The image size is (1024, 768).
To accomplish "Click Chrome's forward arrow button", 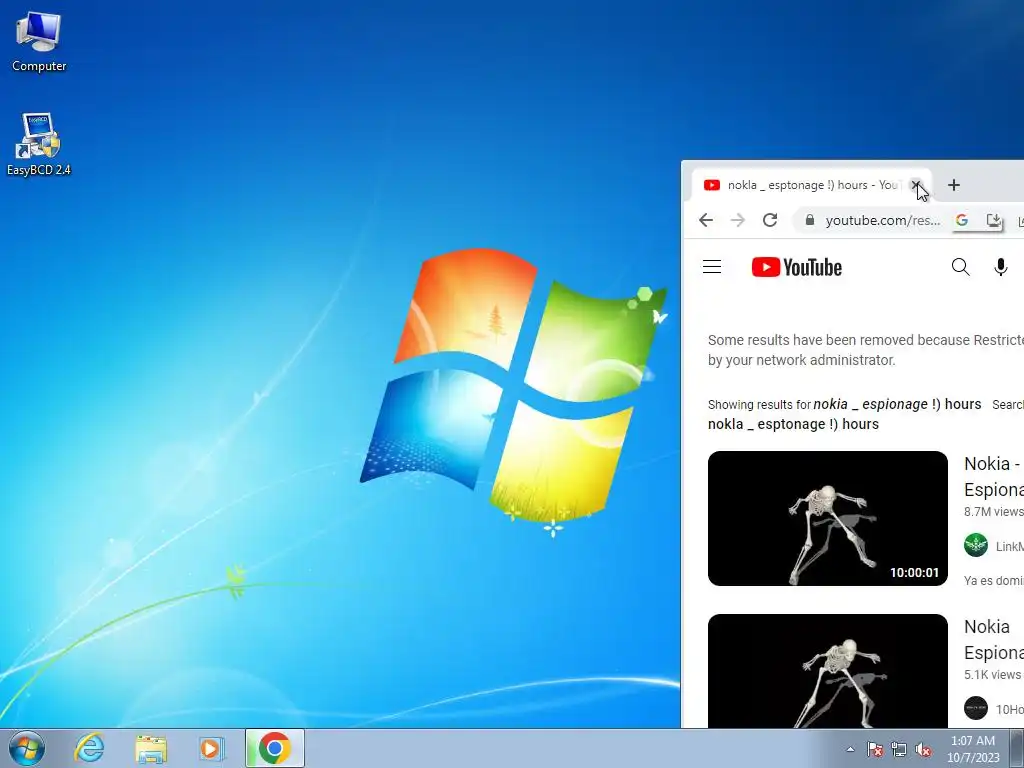I will (x=738, y=220).
